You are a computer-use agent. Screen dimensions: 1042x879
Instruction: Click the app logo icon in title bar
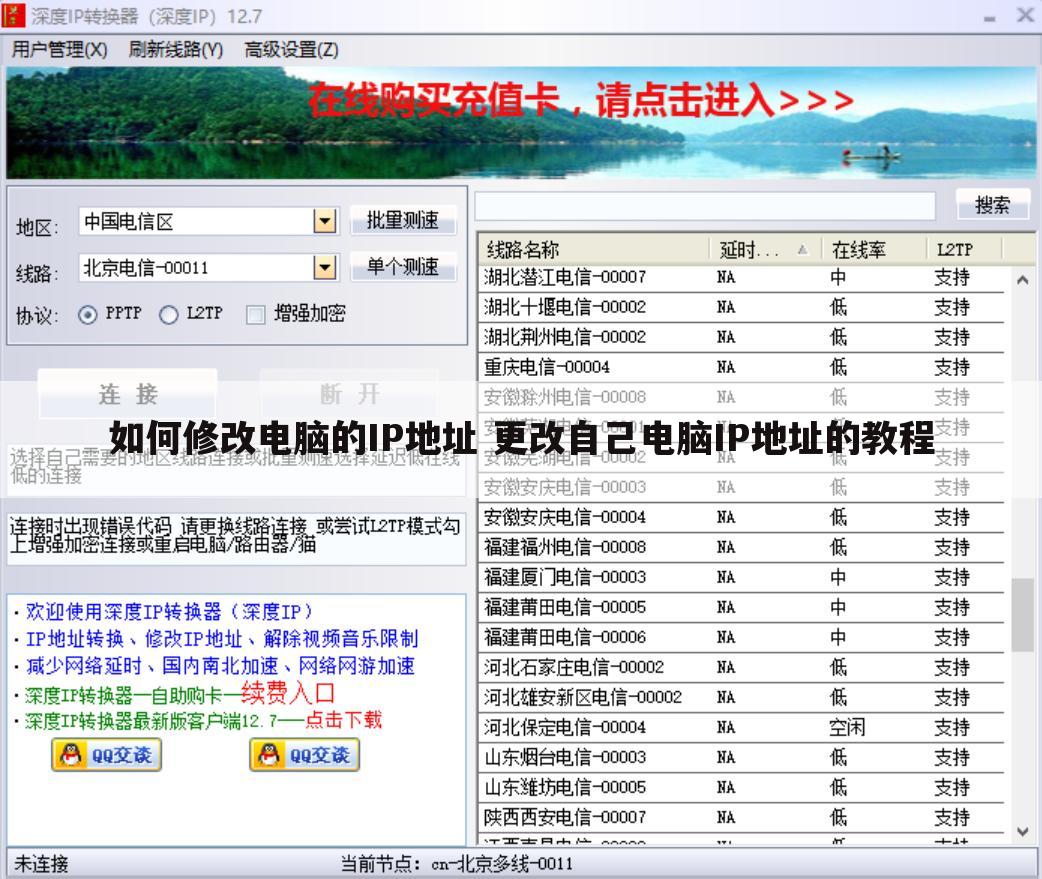tap(14, 15)
